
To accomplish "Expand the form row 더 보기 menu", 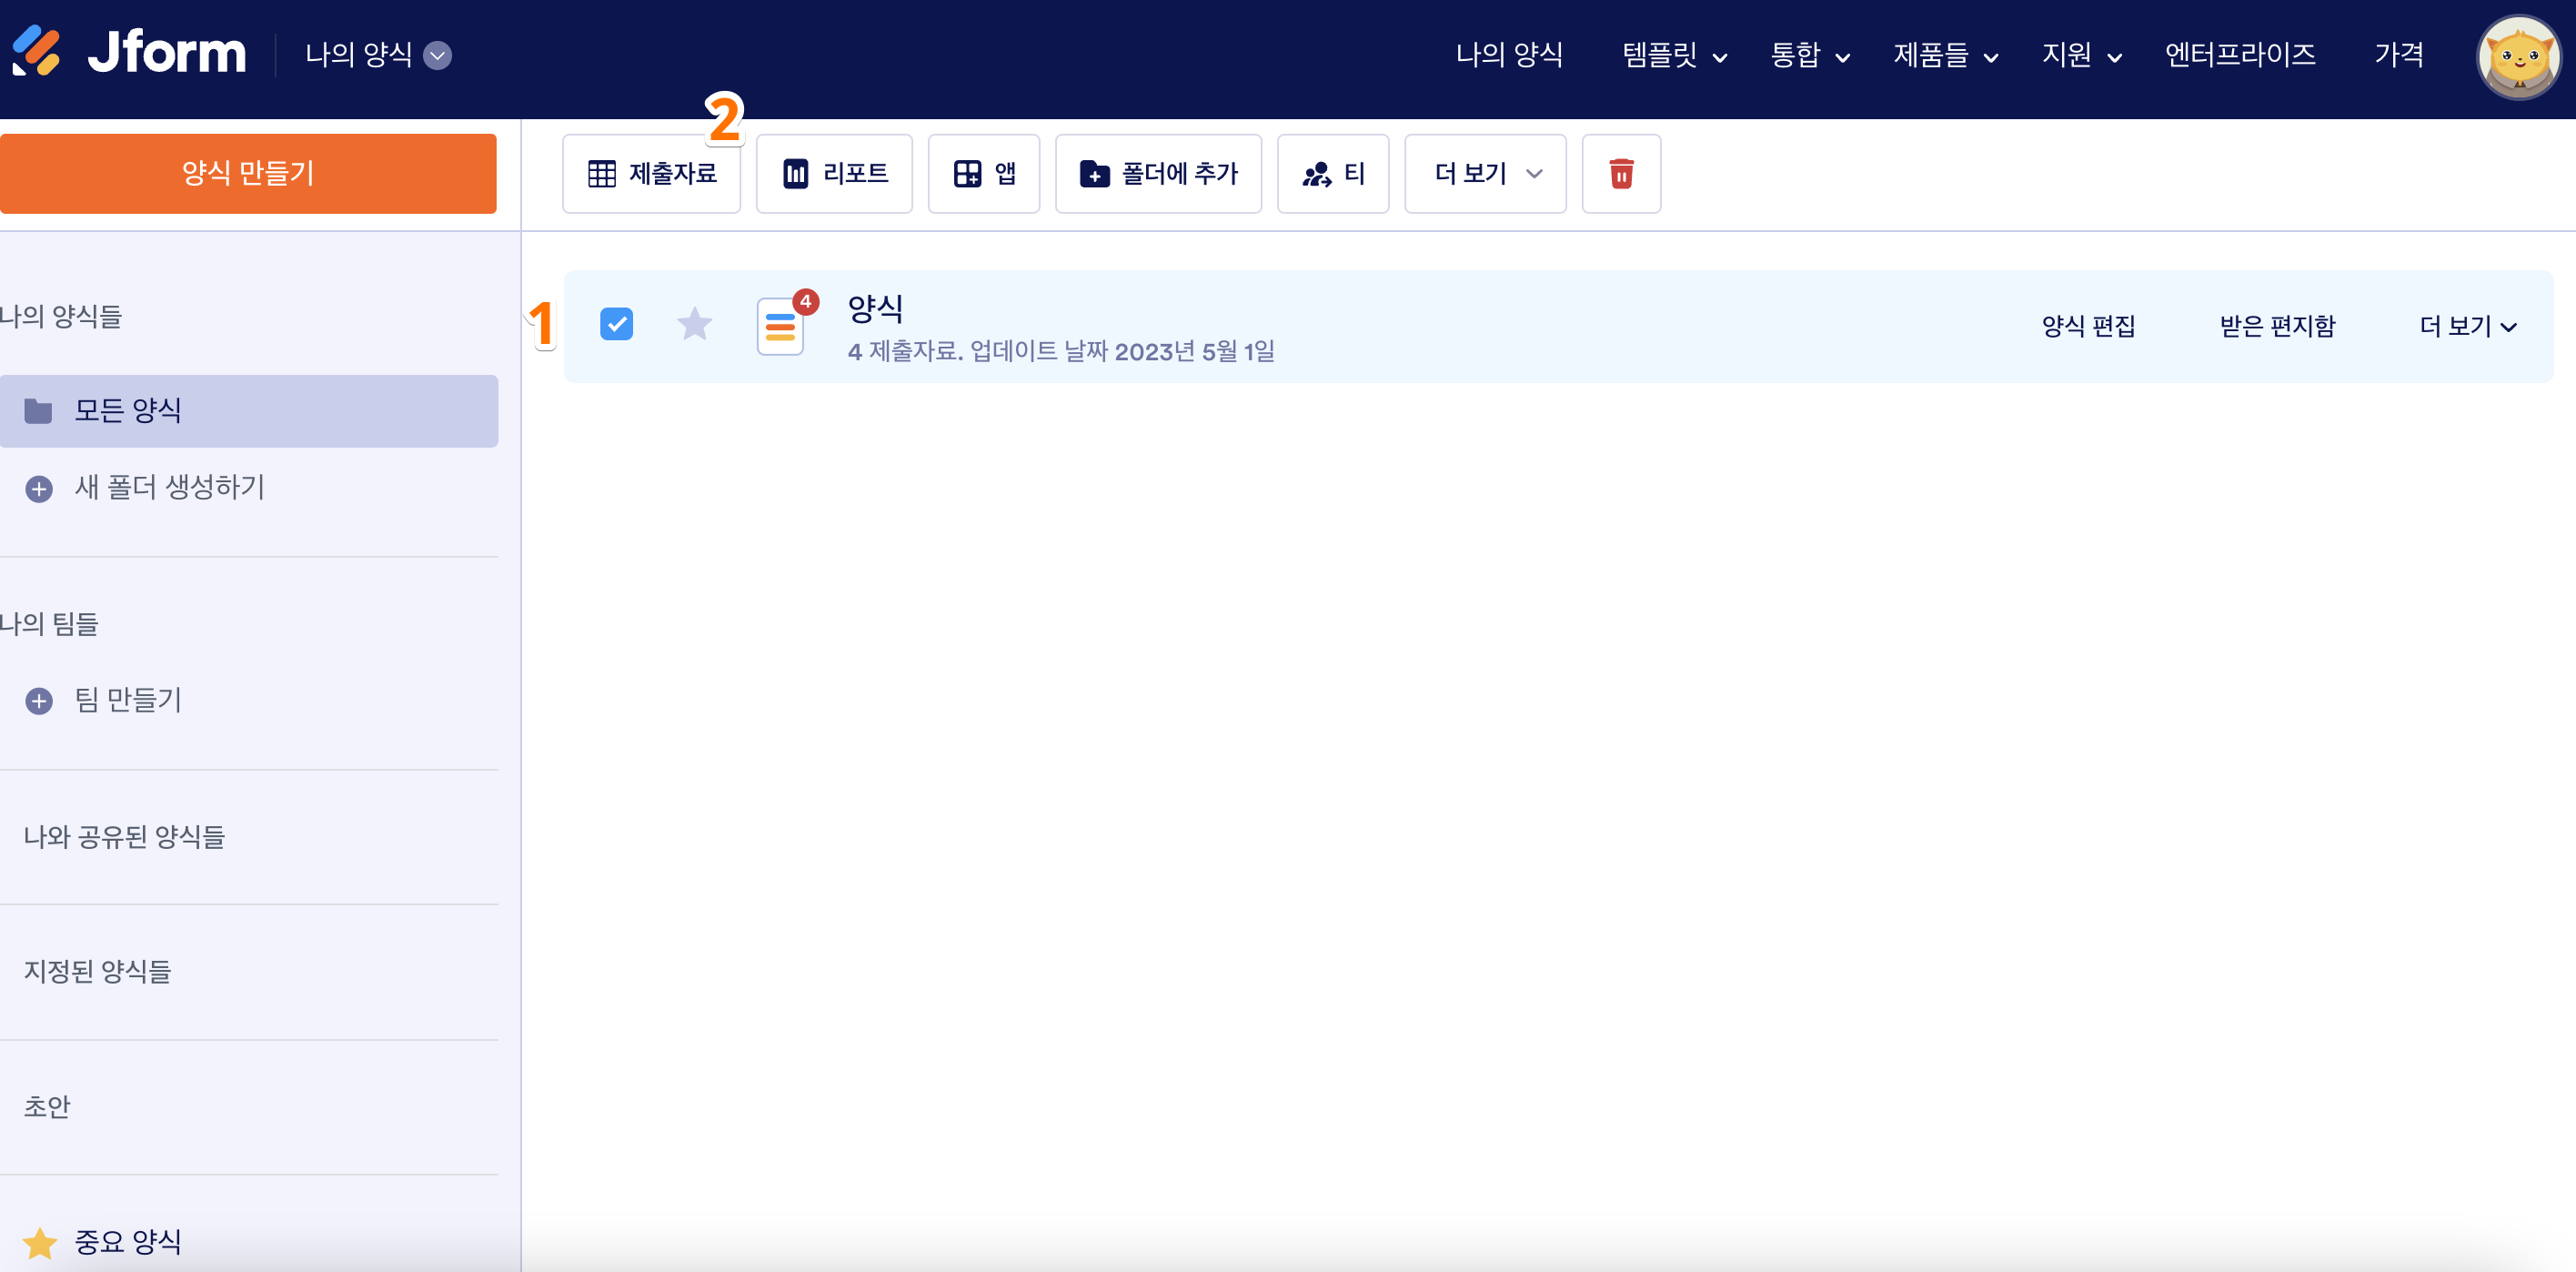I will [x=2467, y=326].
